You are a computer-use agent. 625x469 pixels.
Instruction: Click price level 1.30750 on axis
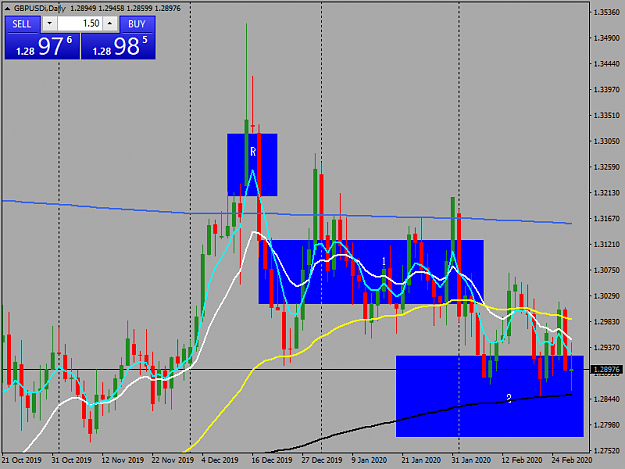tap(607, 270)
